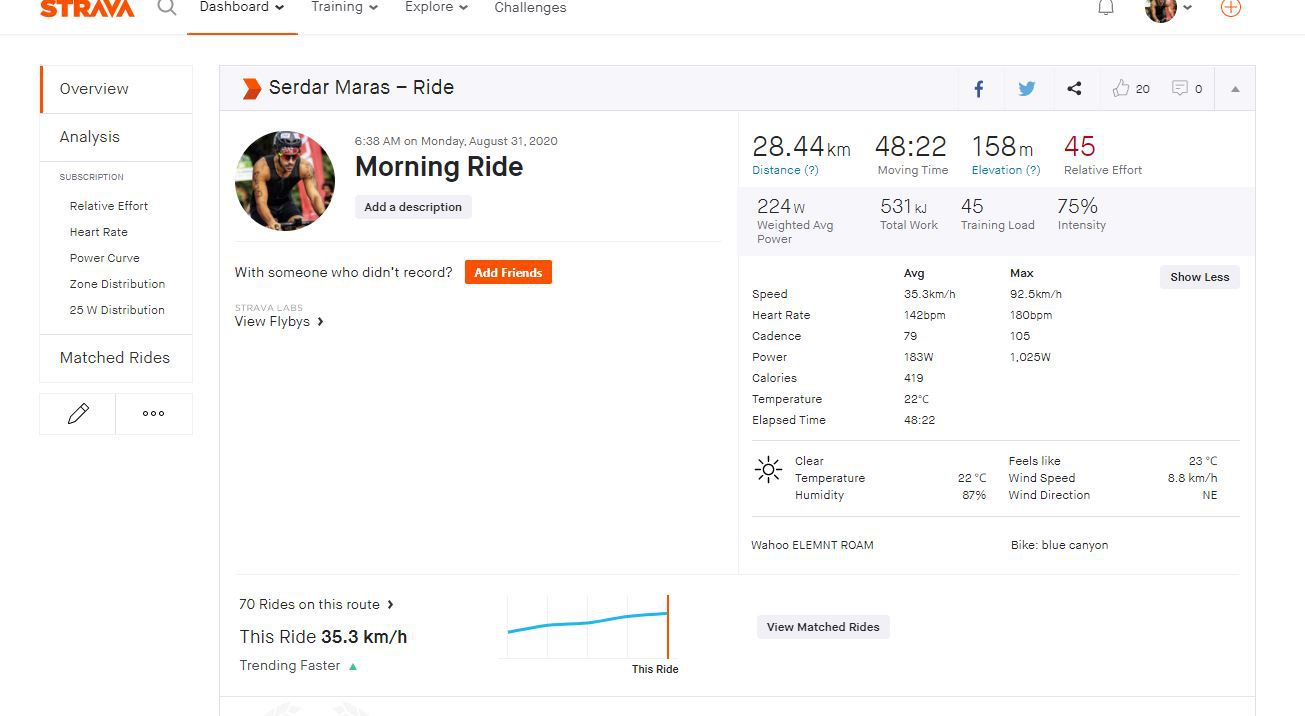Expand the Dashboard dropdown menu
The image size is (1305, 716).
[241, 8]
